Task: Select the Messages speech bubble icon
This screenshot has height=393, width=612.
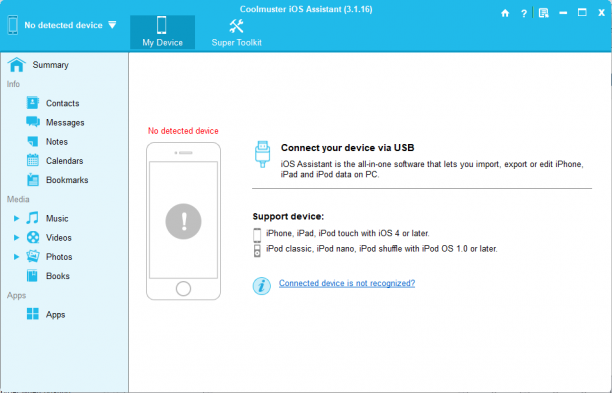Action: click(33, 122)
